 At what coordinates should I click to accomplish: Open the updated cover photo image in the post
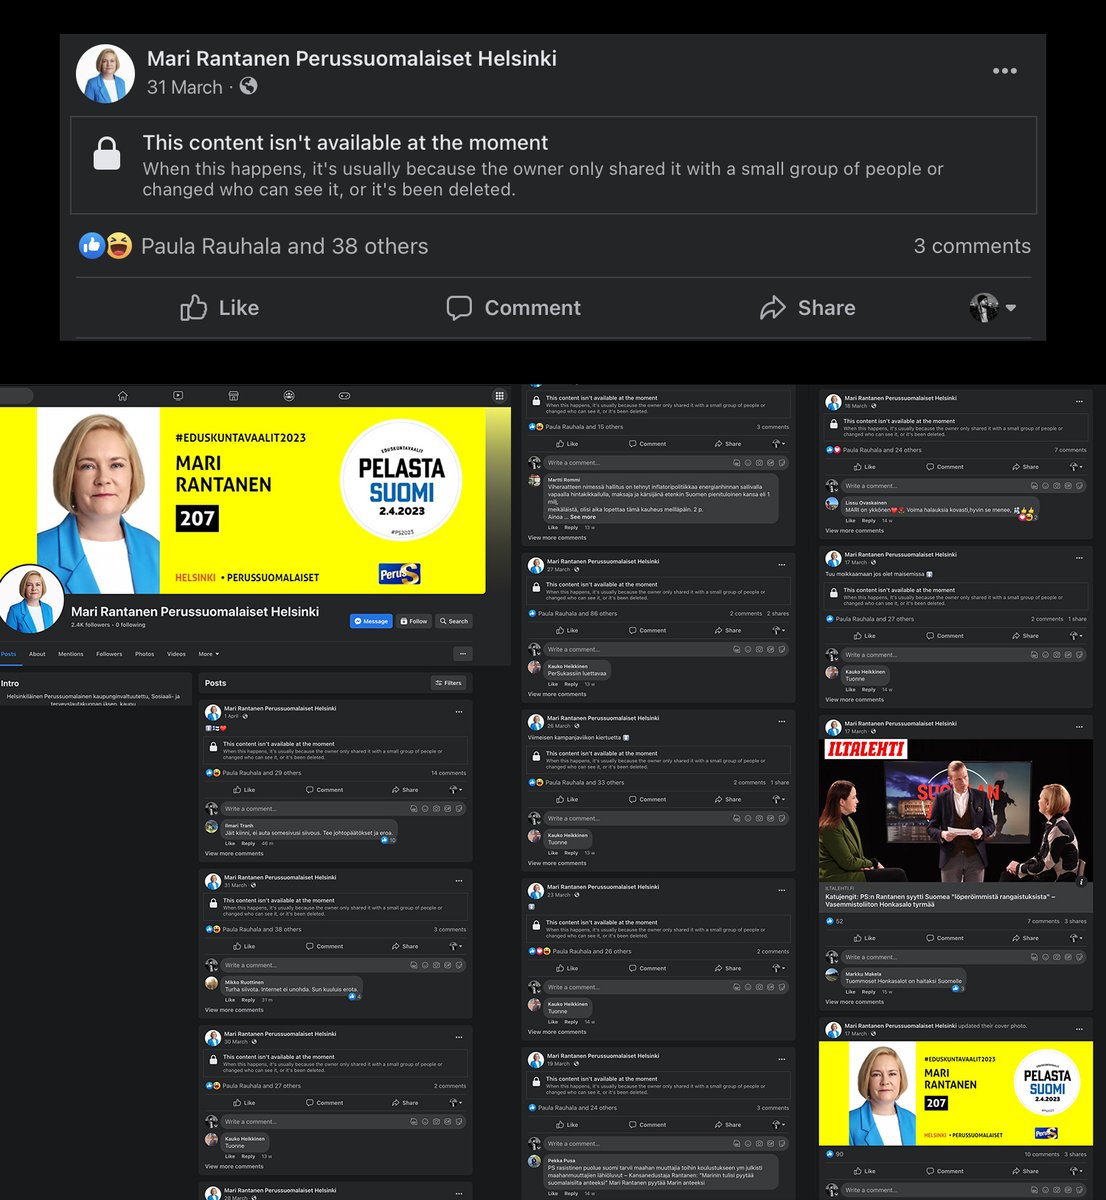click(x=956, y=1093)
